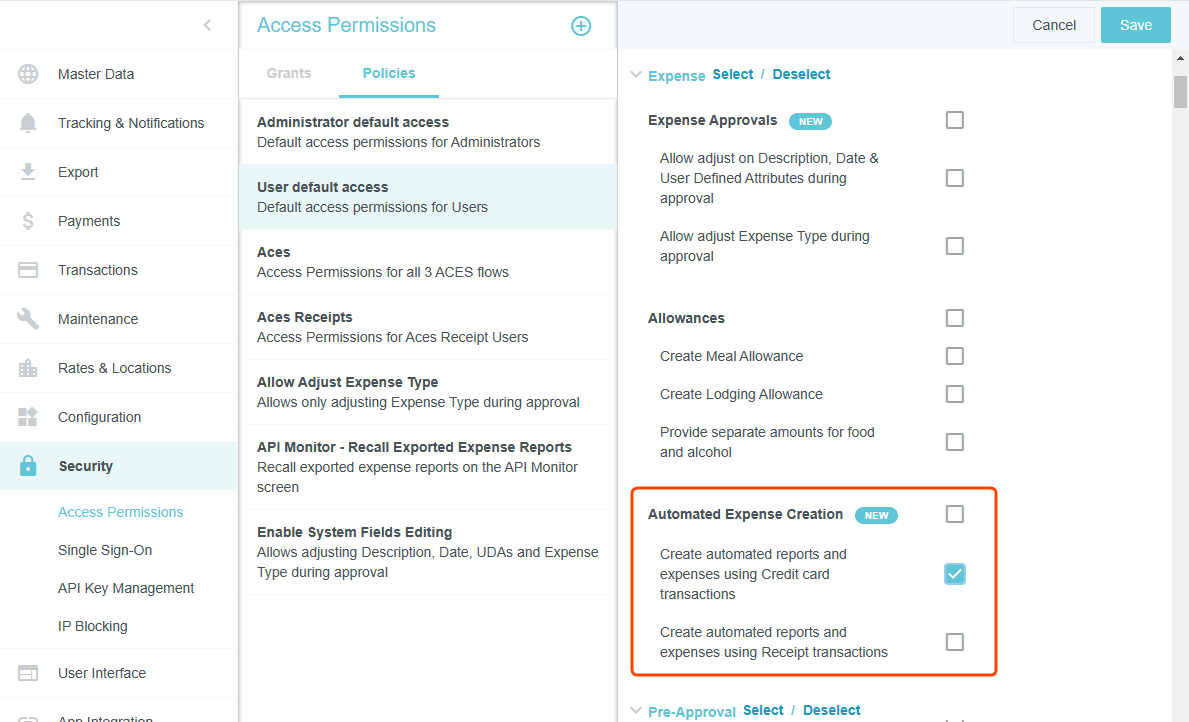Viewport: 1189px width, 722px height.
Task: Collapse the left sidebar with chevron
Action: tap(207, 25)
